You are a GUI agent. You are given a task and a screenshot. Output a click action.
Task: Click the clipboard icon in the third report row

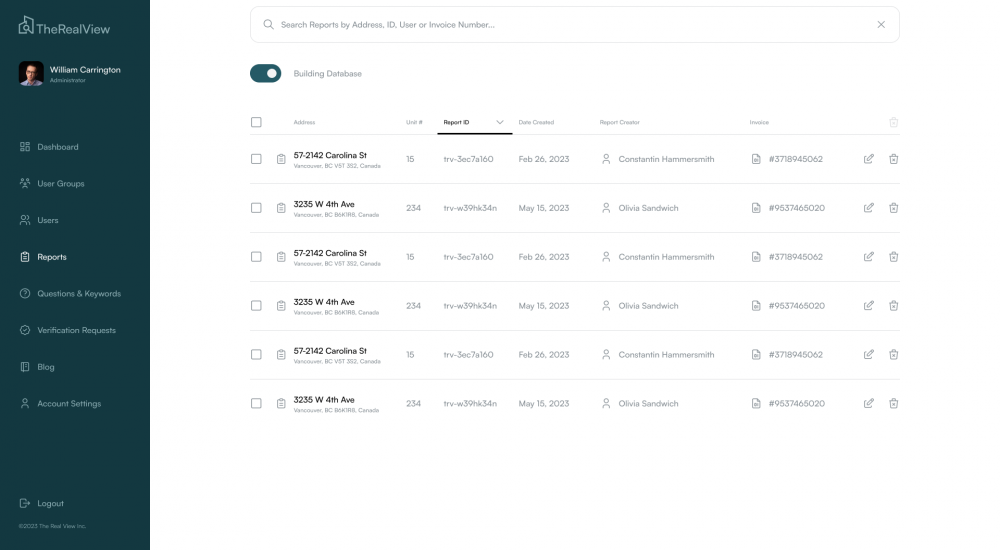281,257
